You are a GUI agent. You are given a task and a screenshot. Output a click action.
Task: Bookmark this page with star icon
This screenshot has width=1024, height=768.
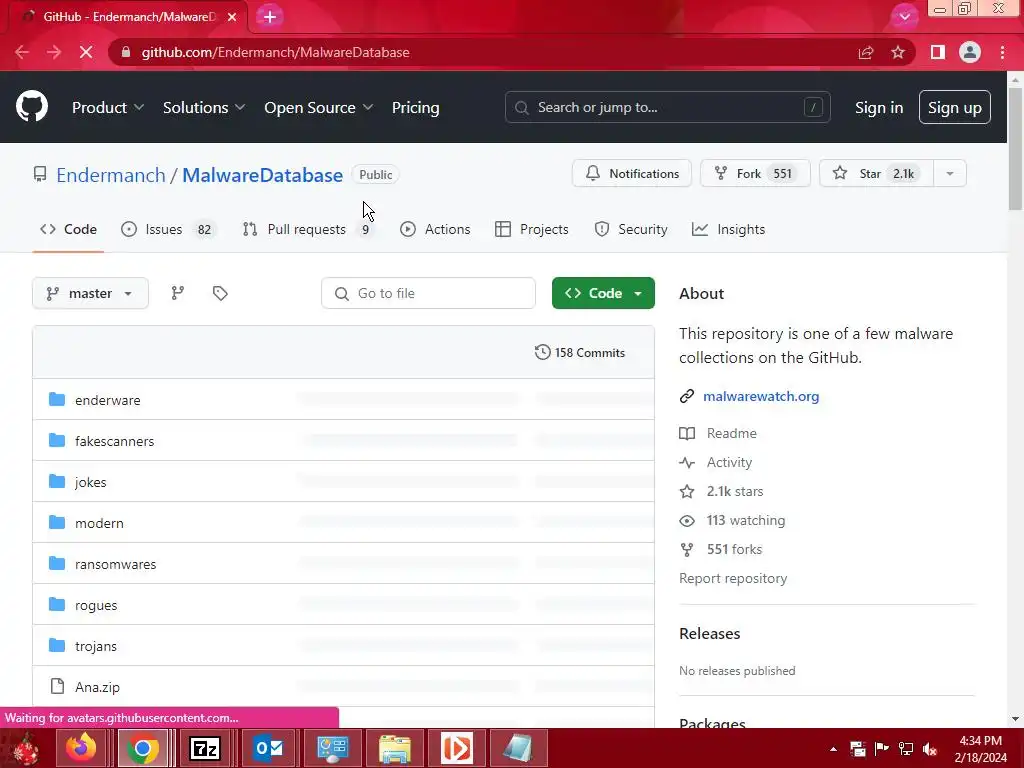pyautogui.click(x=898, y=52)
